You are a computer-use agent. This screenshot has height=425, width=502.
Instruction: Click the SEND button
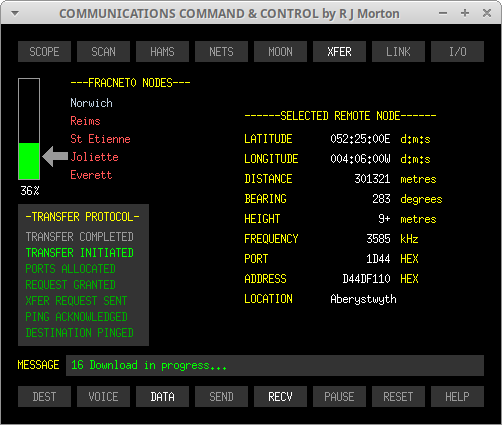(x=221, y=397)
